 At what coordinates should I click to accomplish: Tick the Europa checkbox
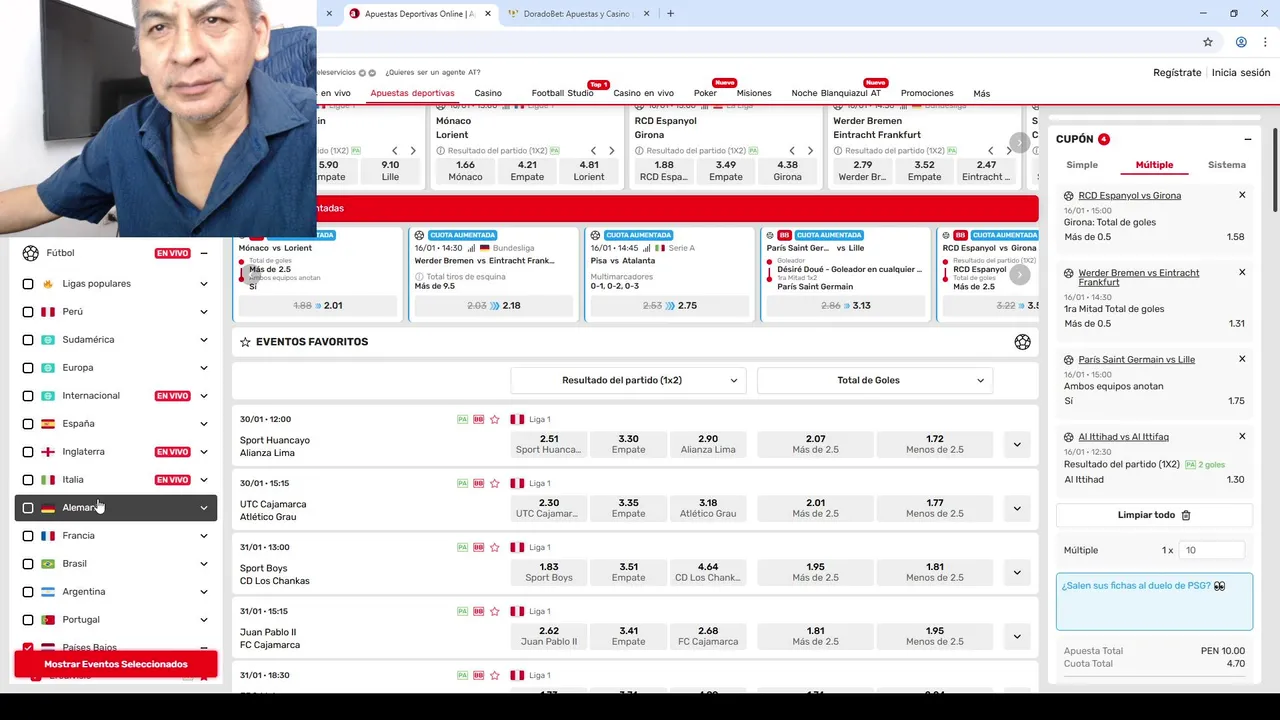tap(28, 368)
